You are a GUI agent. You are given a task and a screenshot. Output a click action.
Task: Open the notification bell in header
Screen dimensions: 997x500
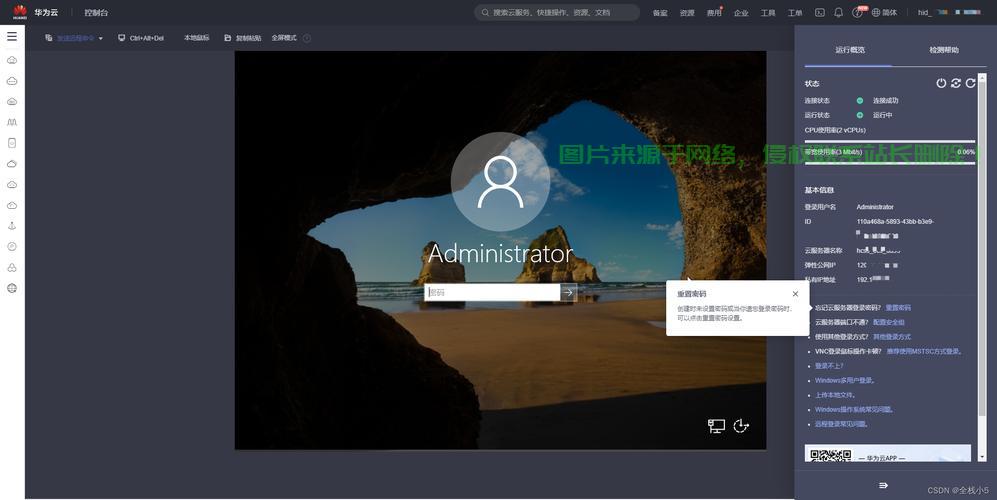pyautogui.click(x=838, y=13)
